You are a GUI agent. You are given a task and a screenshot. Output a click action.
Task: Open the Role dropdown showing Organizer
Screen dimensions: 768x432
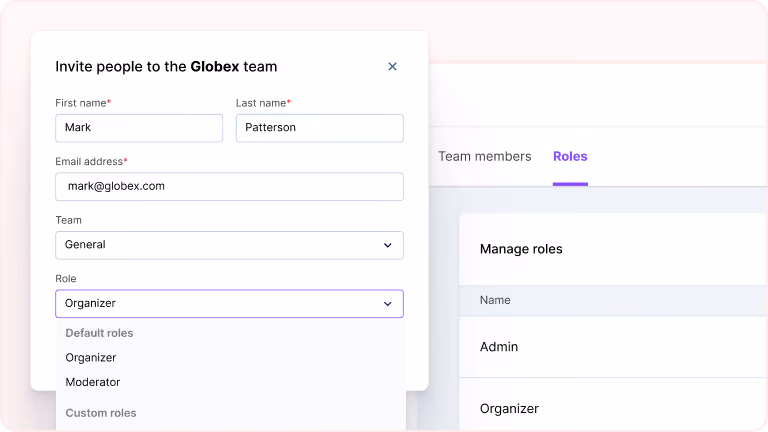tap(229, 304)
